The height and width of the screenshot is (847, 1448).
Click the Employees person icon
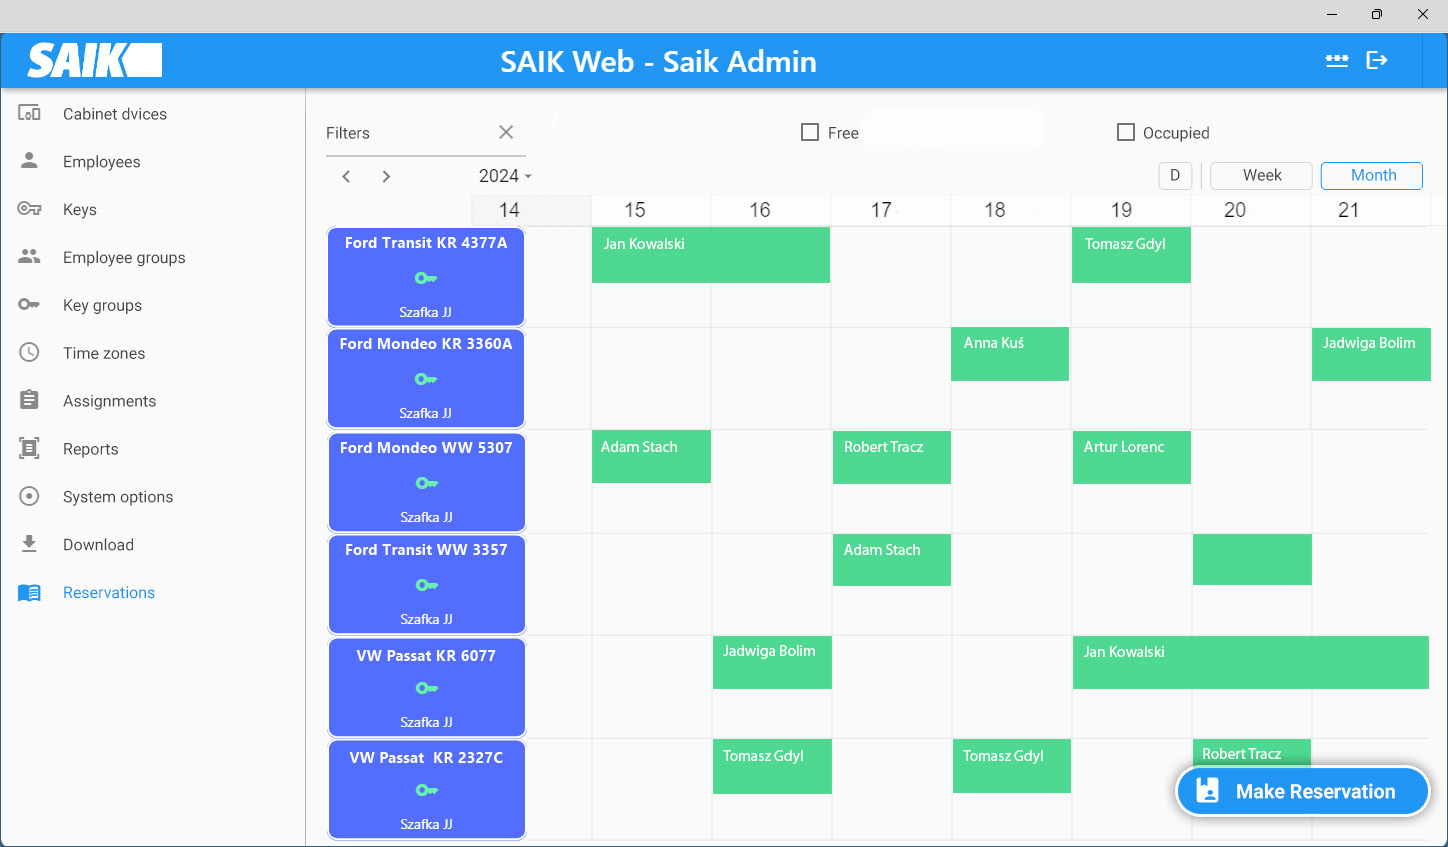click(30, 161)
